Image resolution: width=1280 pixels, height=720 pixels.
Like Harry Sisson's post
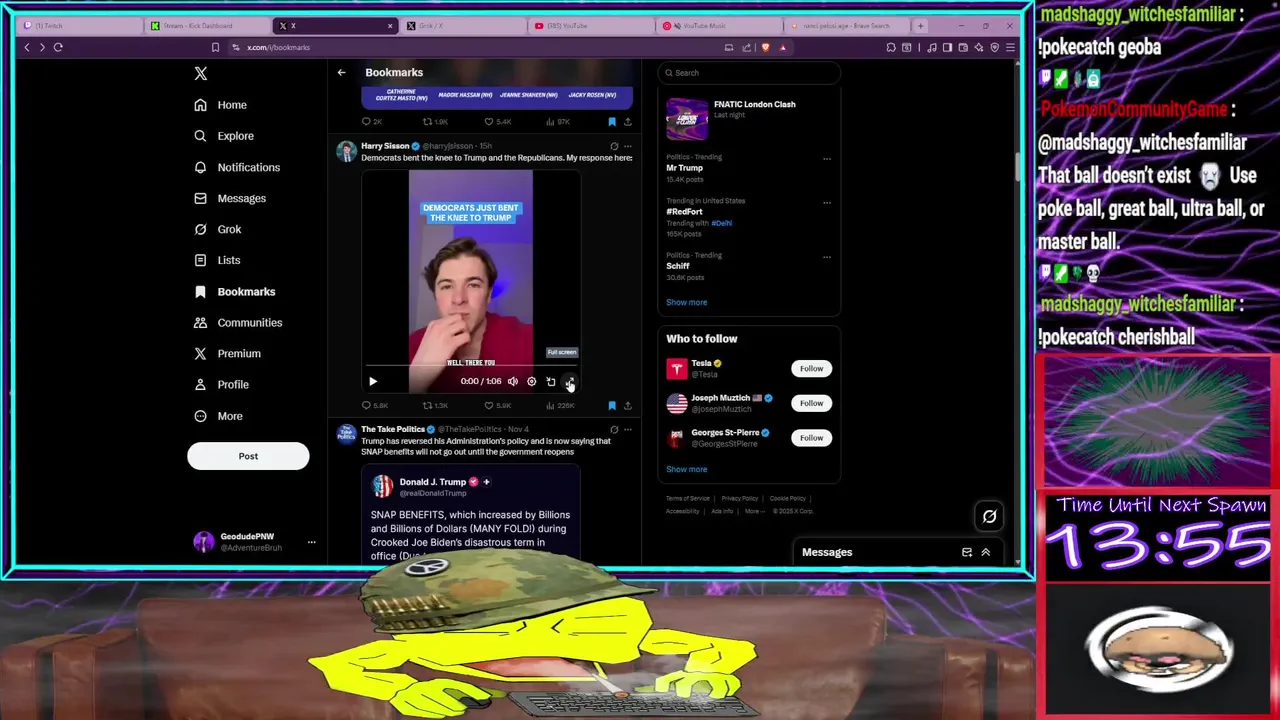(x=497, y=405)
